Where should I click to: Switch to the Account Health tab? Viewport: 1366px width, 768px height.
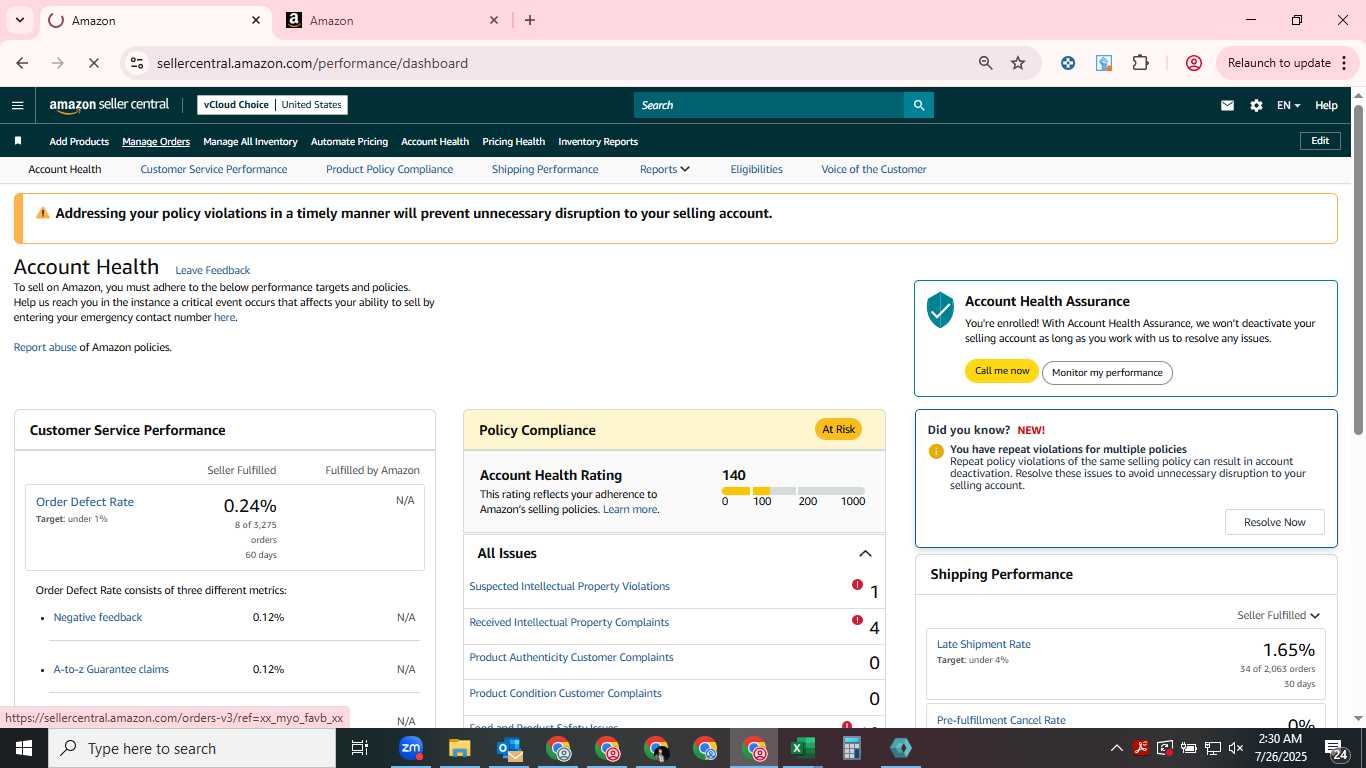(65, 169)
